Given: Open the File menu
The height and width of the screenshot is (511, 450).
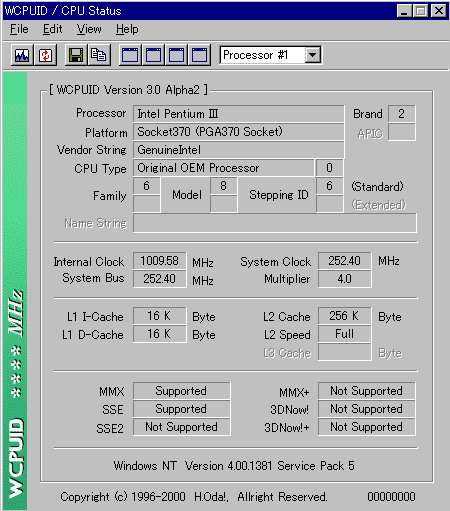Looking at the screenshot, I should [19, 29].
